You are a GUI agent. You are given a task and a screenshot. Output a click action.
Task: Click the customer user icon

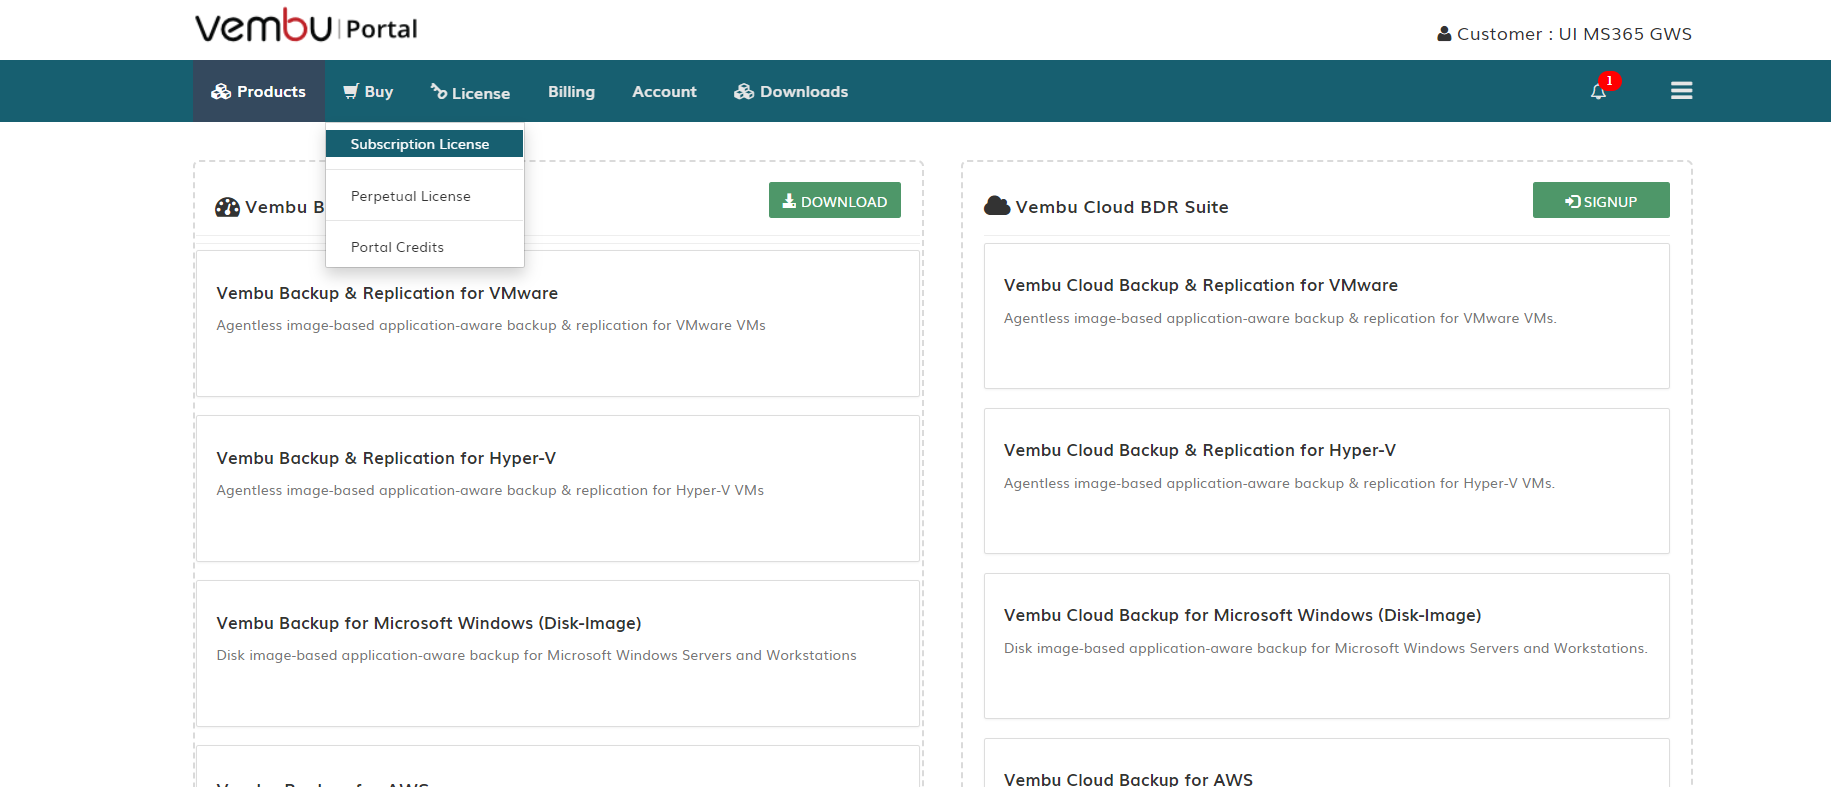[x=1444, y=34]
